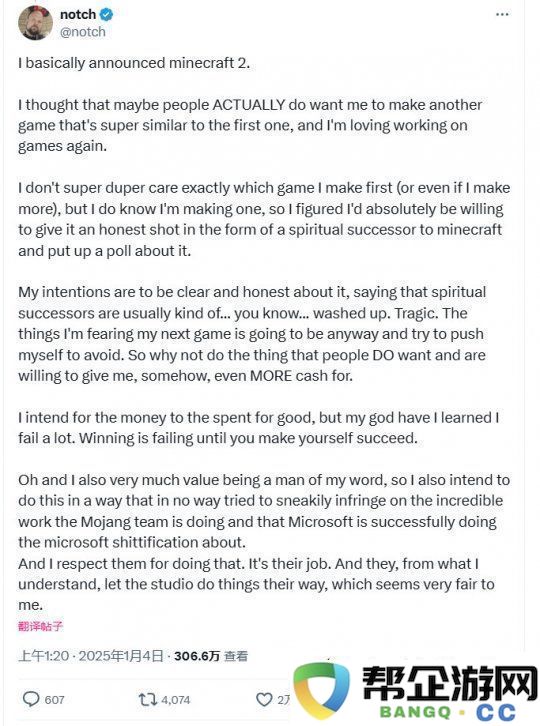The width and height of the screenshot is (540, 726).
Task: Click the paragraph beginning "My intentions are"
Action: (x=252, y=334)
